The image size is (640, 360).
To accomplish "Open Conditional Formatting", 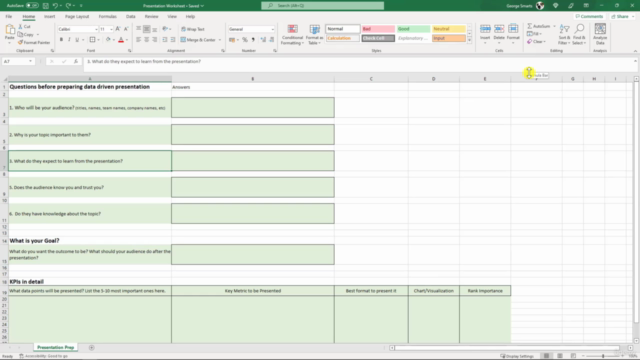I will point(292,35).
